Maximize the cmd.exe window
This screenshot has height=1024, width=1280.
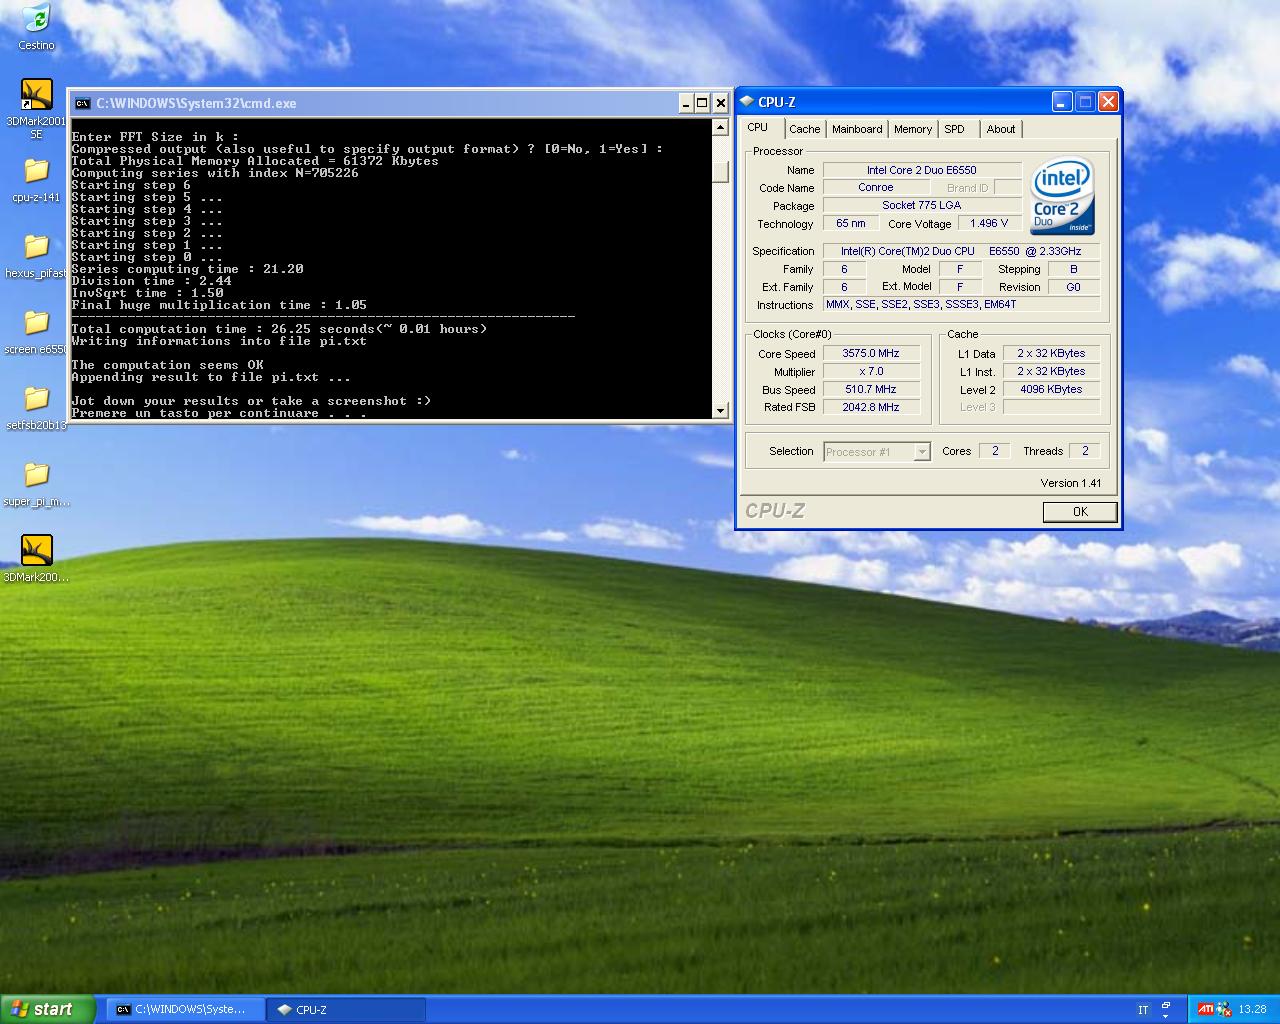[703, 103]
